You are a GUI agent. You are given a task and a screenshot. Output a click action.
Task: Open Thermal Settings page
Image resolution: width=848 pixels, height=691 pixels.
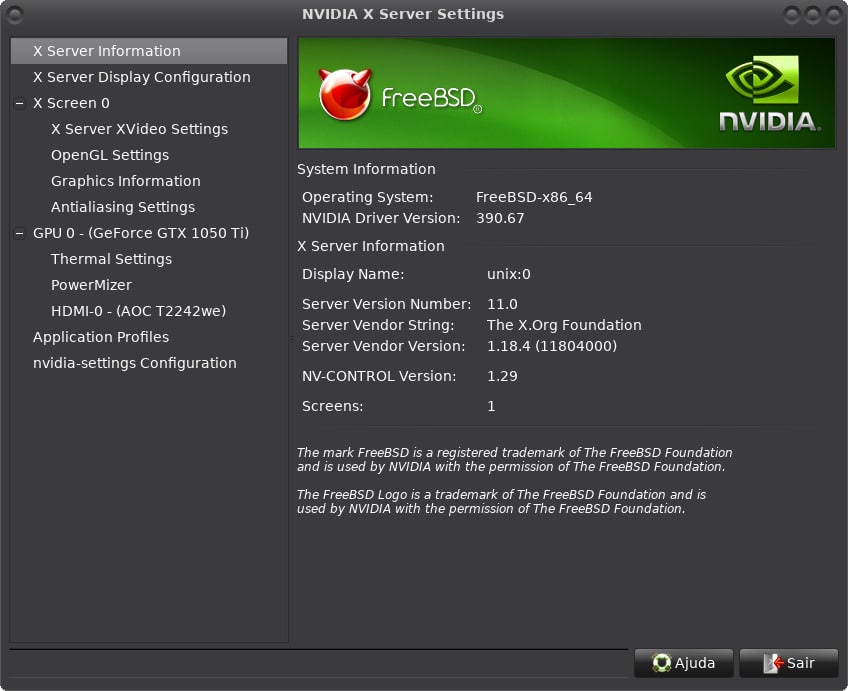pyautogui.click(x=111, y=259)
